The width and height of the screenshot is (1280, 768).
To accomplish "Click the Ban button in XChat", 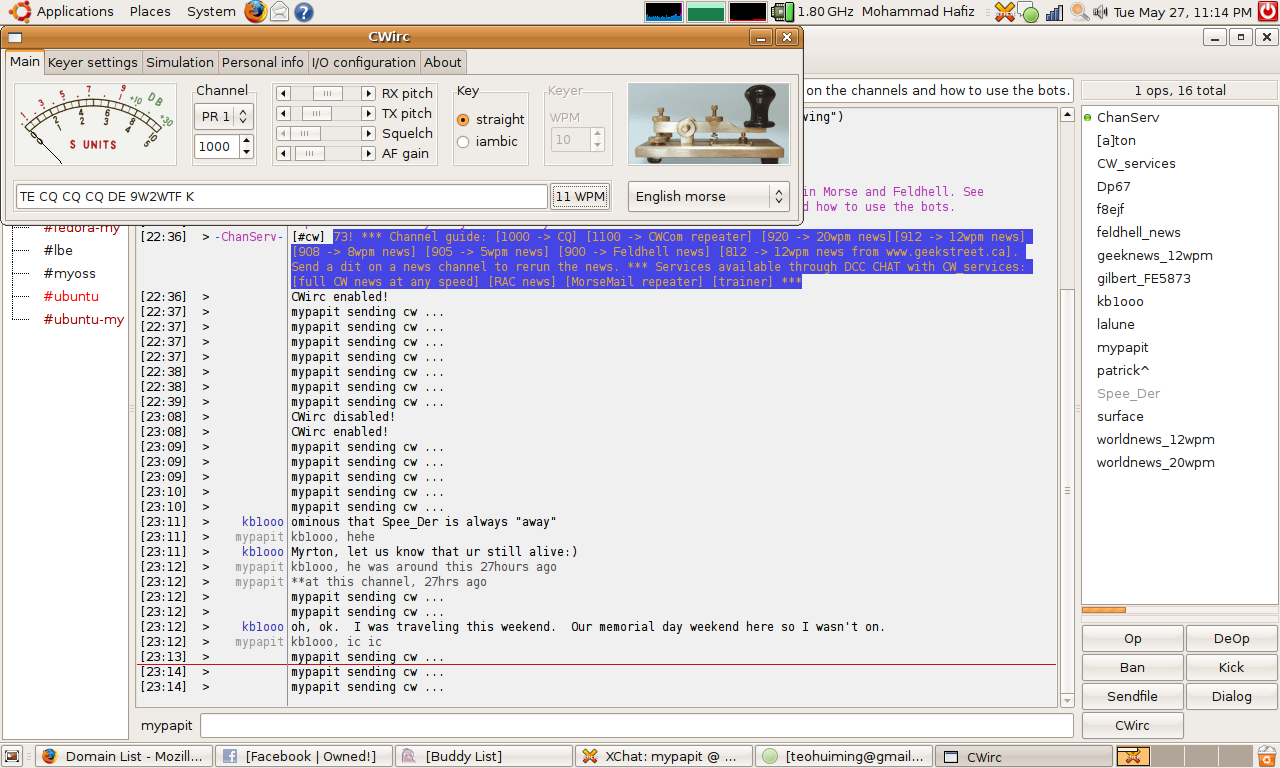I will click(x=1133, y=667).
